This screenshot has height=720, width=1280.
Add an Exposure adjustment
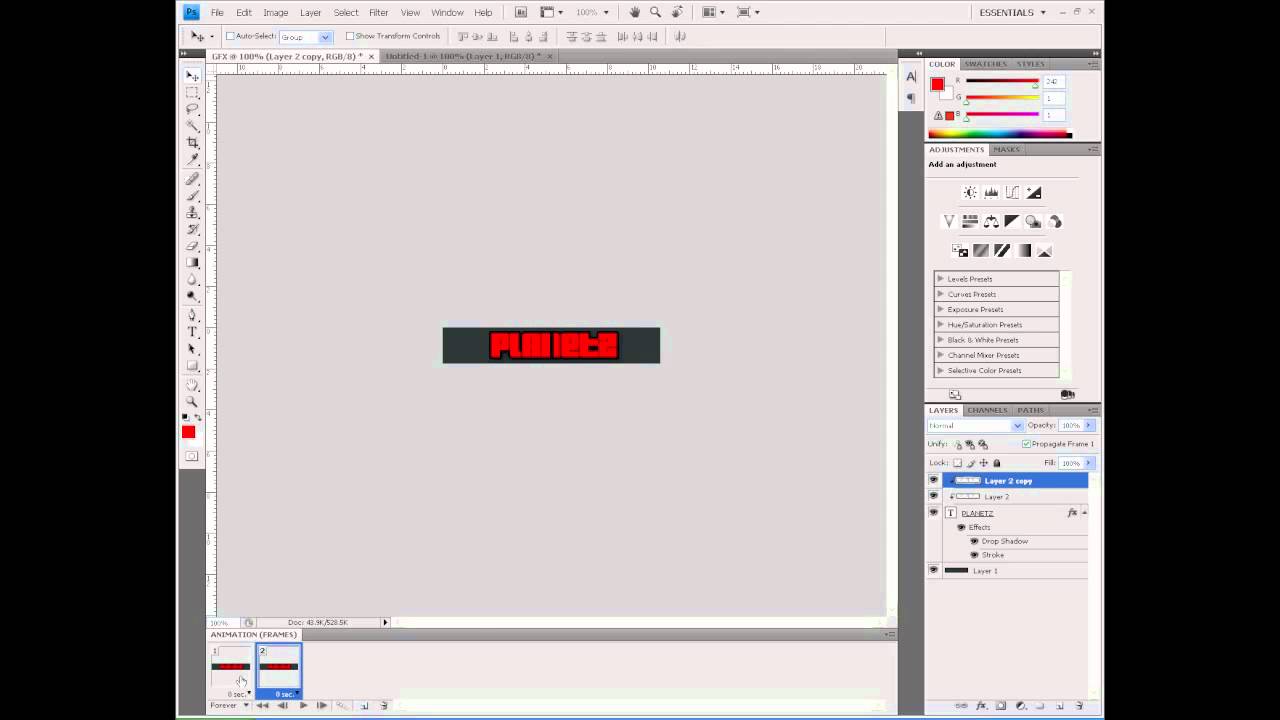click(x=1034, y=193)
